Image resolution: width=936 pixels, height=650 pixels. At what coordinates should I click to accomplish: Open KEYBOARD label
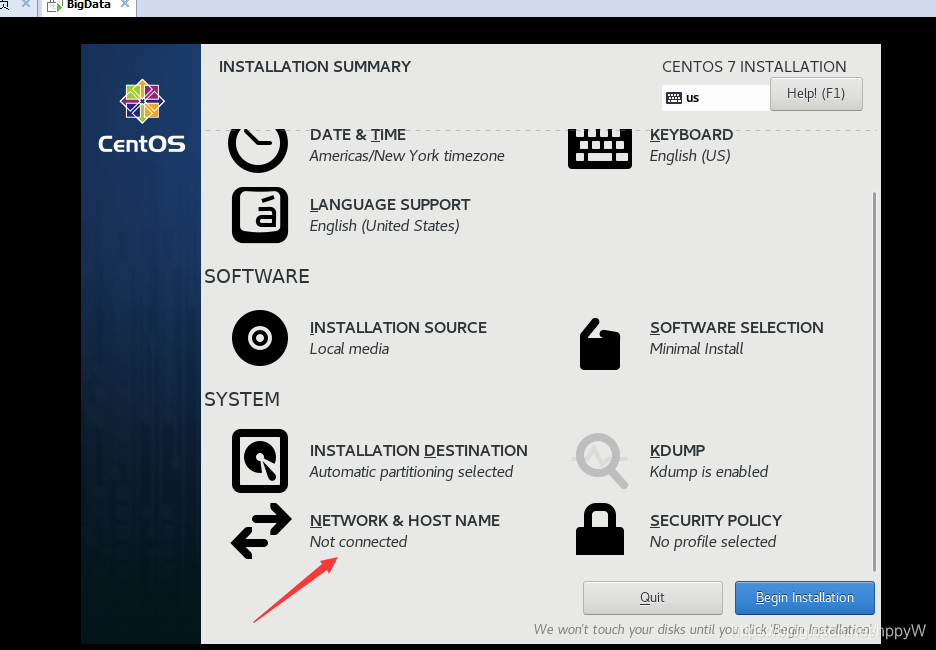(691, 135)
